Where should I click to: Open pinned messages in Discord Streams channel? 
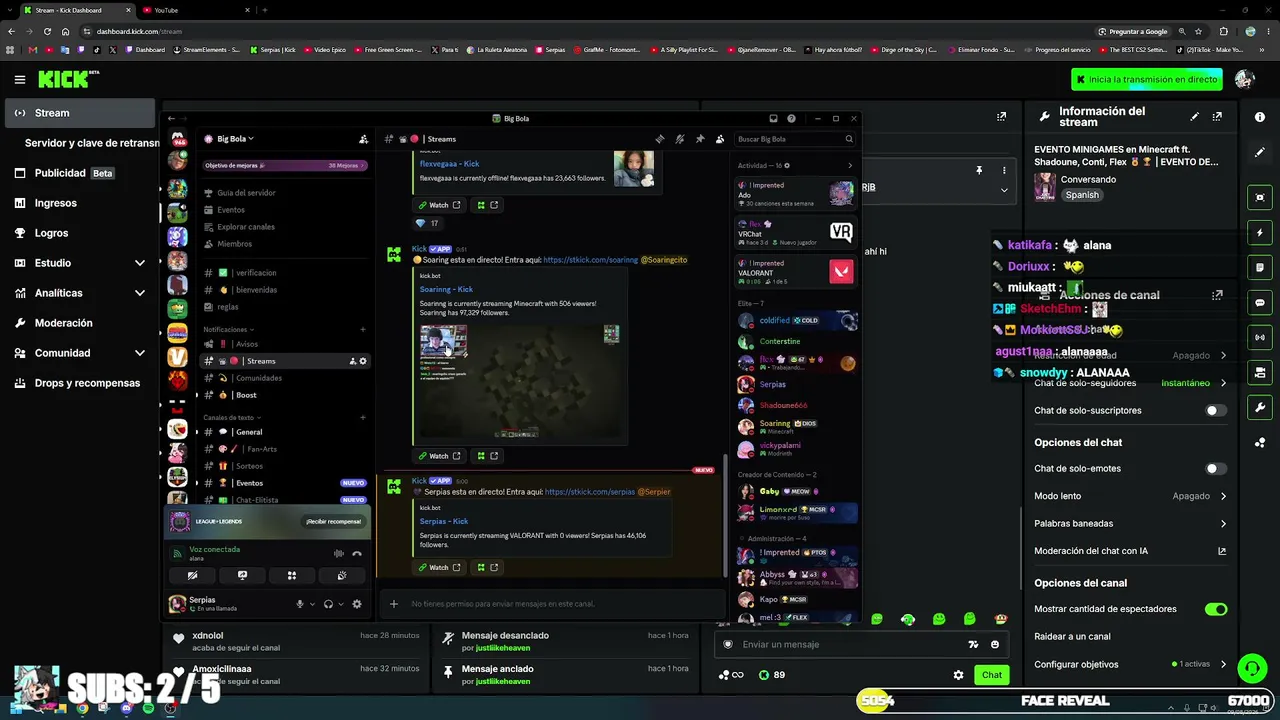click(x=700, y=139)
